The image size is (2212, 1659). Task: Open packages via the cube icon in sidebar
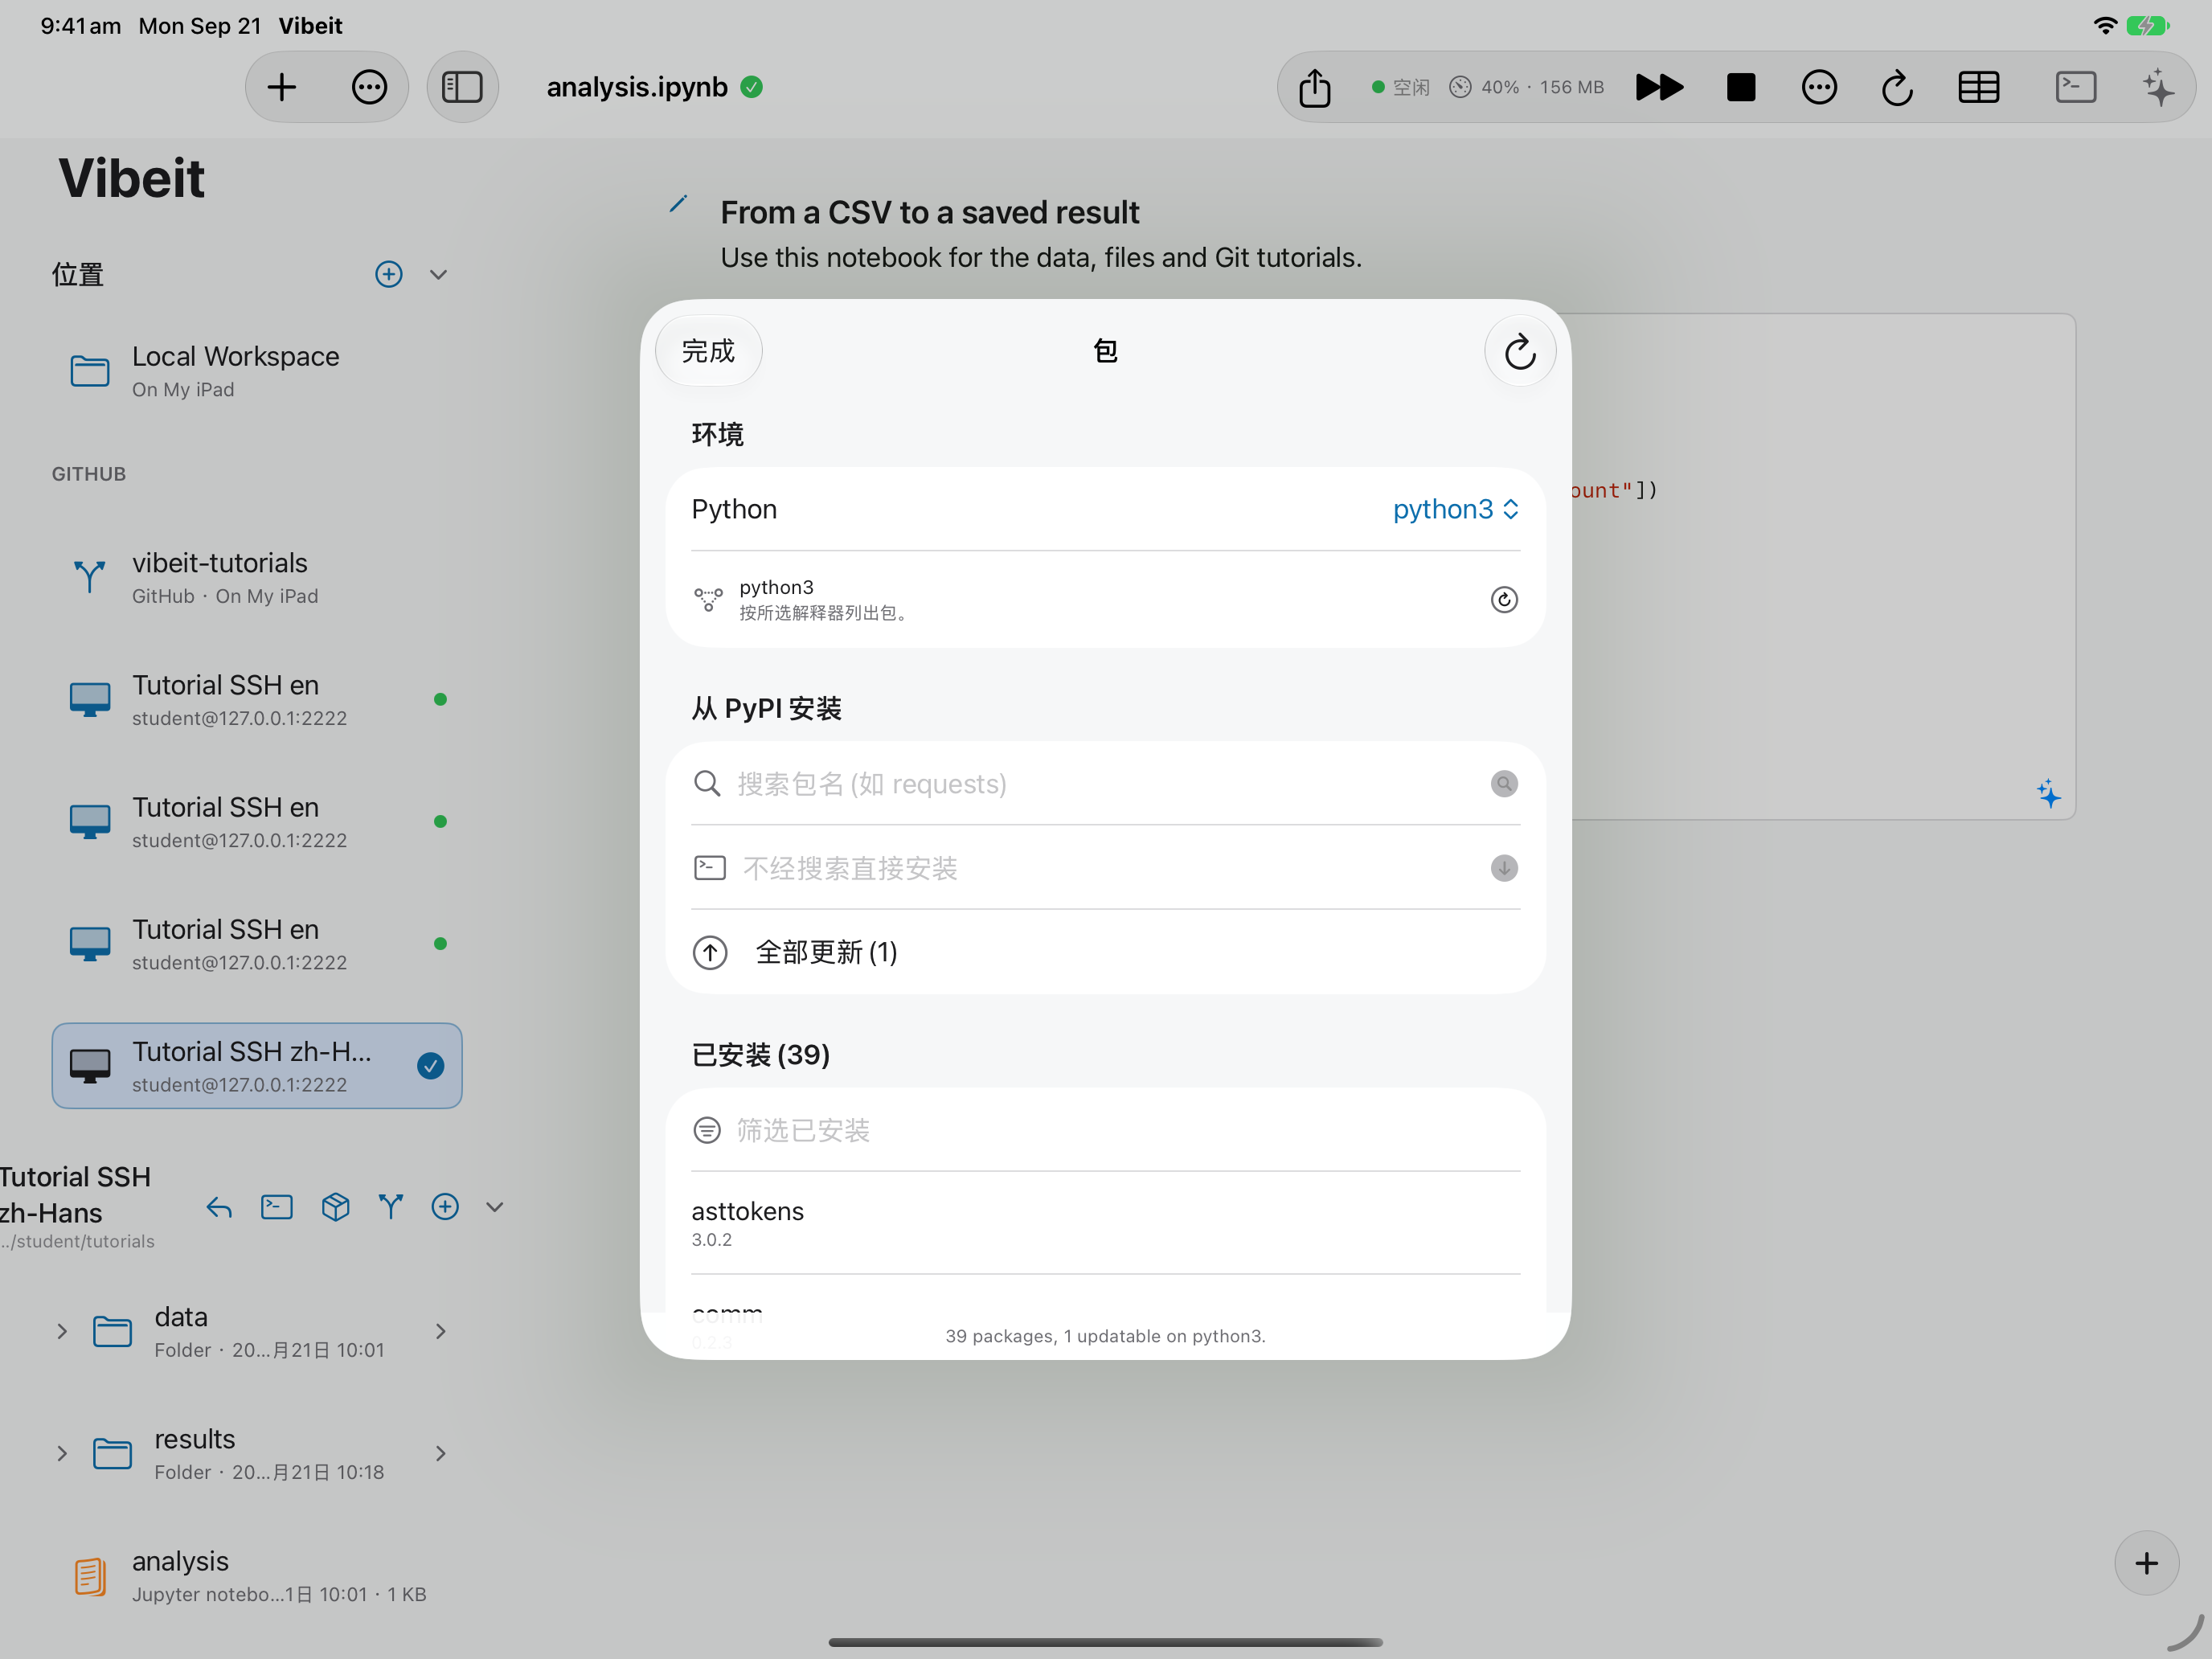[335, 1207]
